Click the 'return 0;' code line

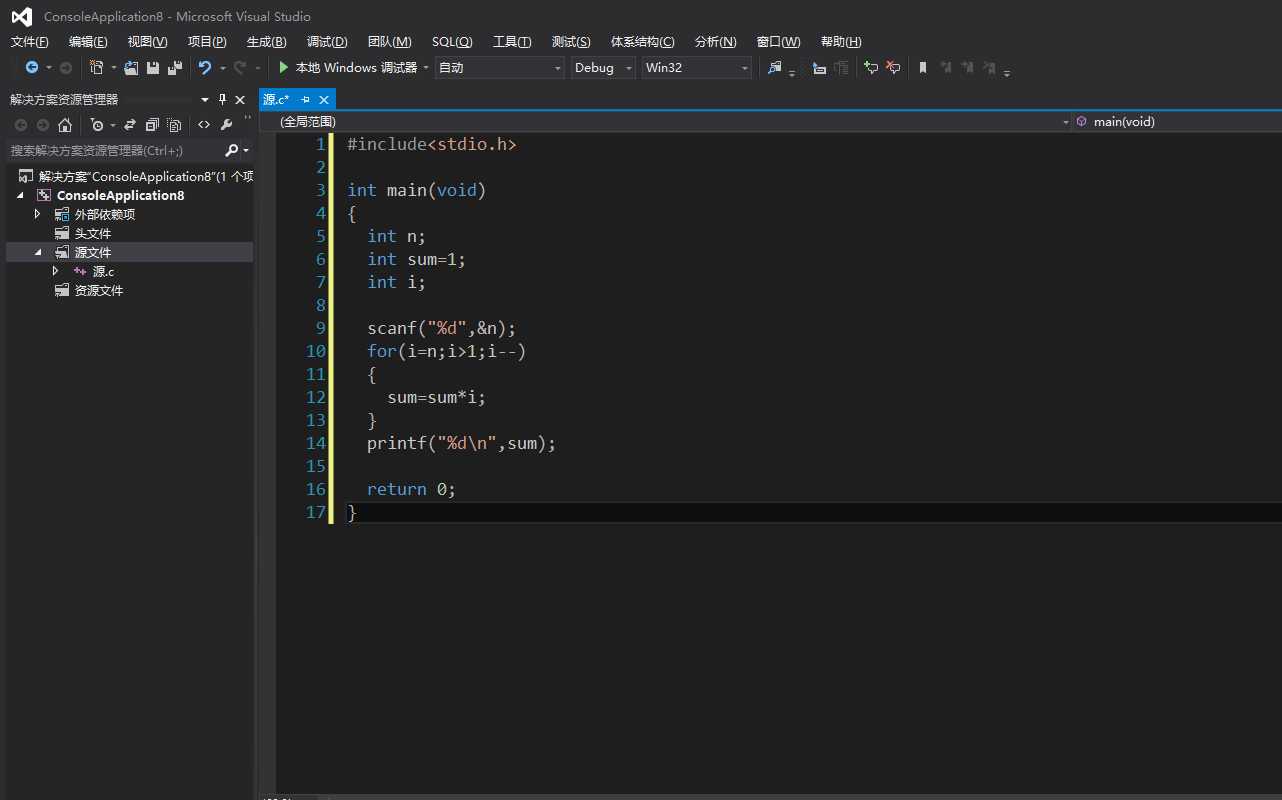411,489
